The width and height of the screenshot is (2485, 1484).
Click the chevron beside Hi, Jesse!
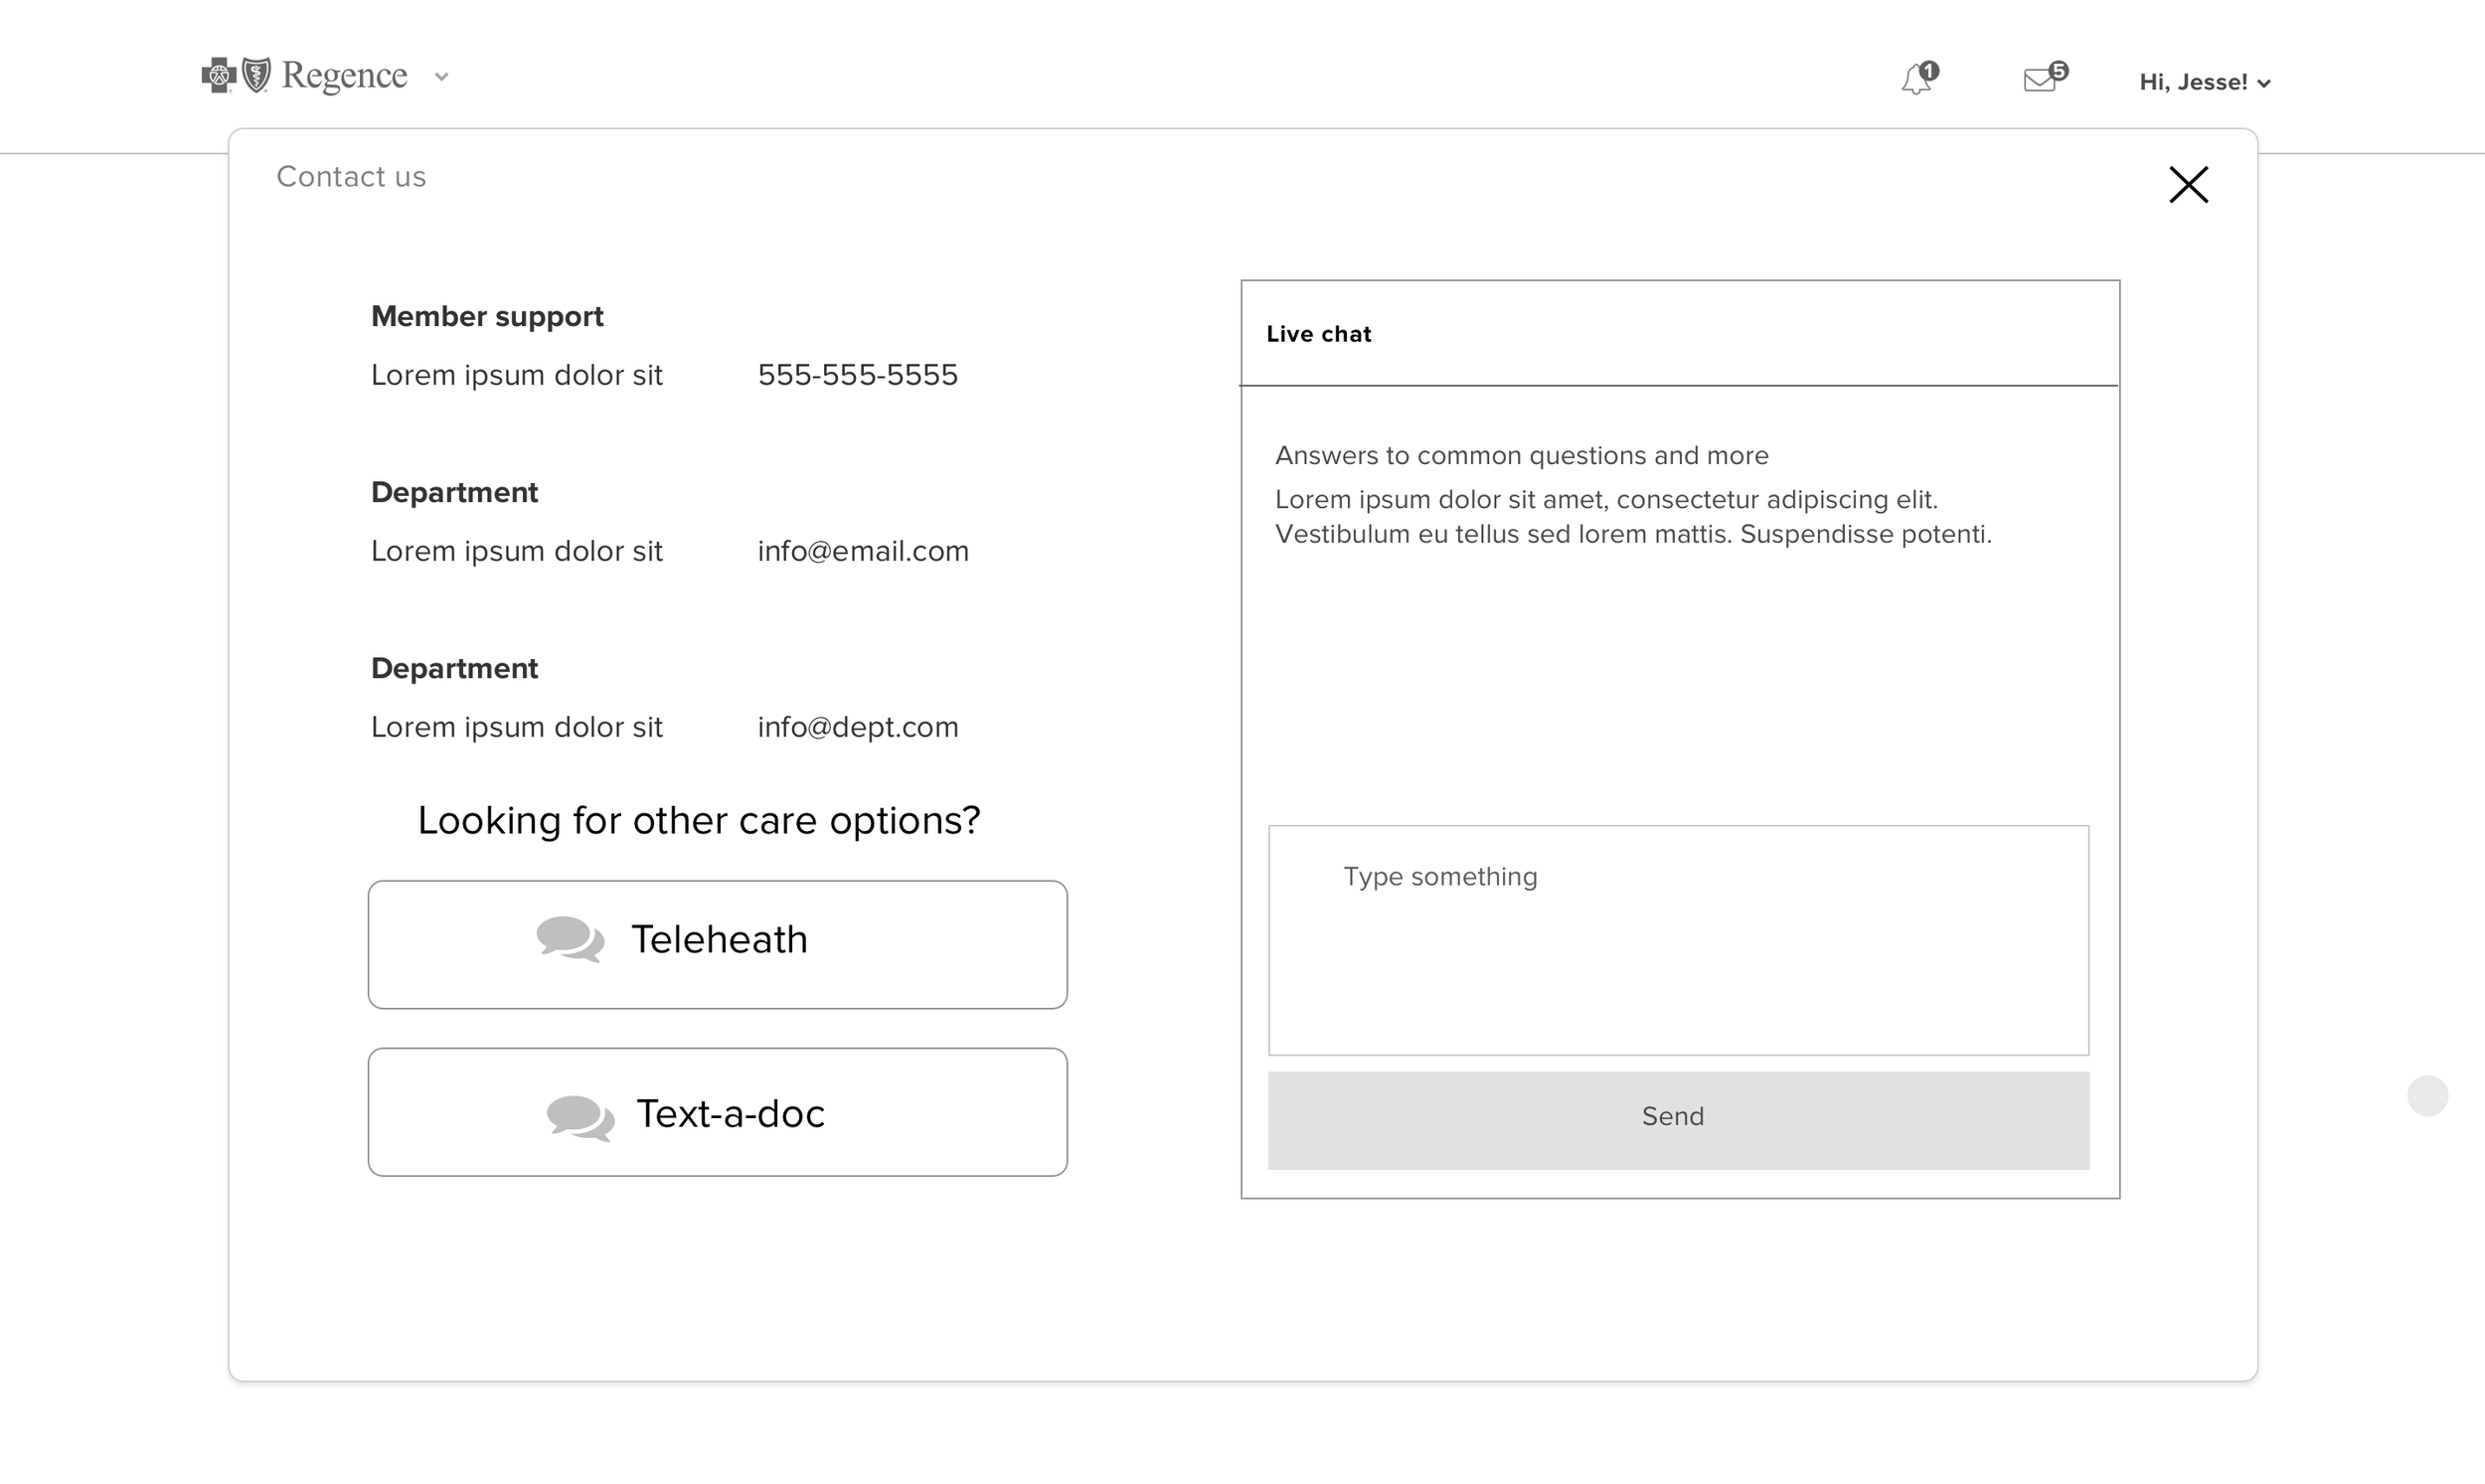coord(2264,84)
